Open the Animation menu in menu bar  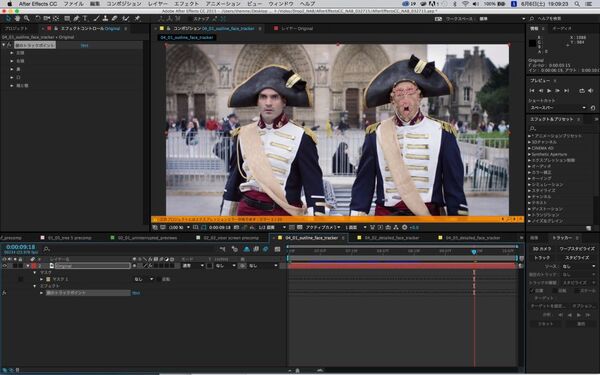(223, 4)
